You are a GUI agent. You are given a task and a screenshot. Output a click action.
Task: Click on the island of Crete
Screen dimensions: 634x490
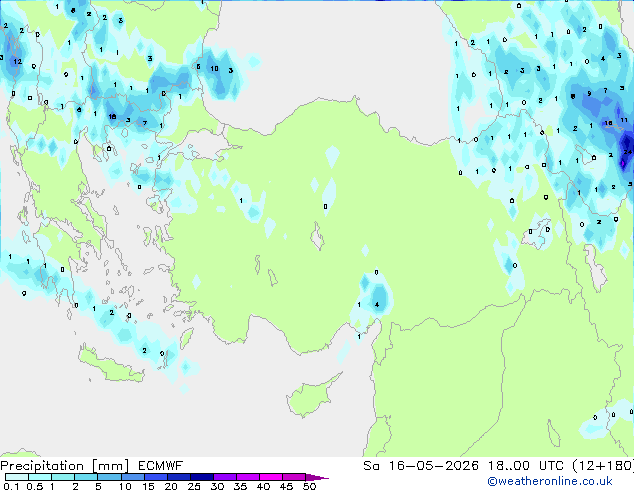tap(110, 366)
